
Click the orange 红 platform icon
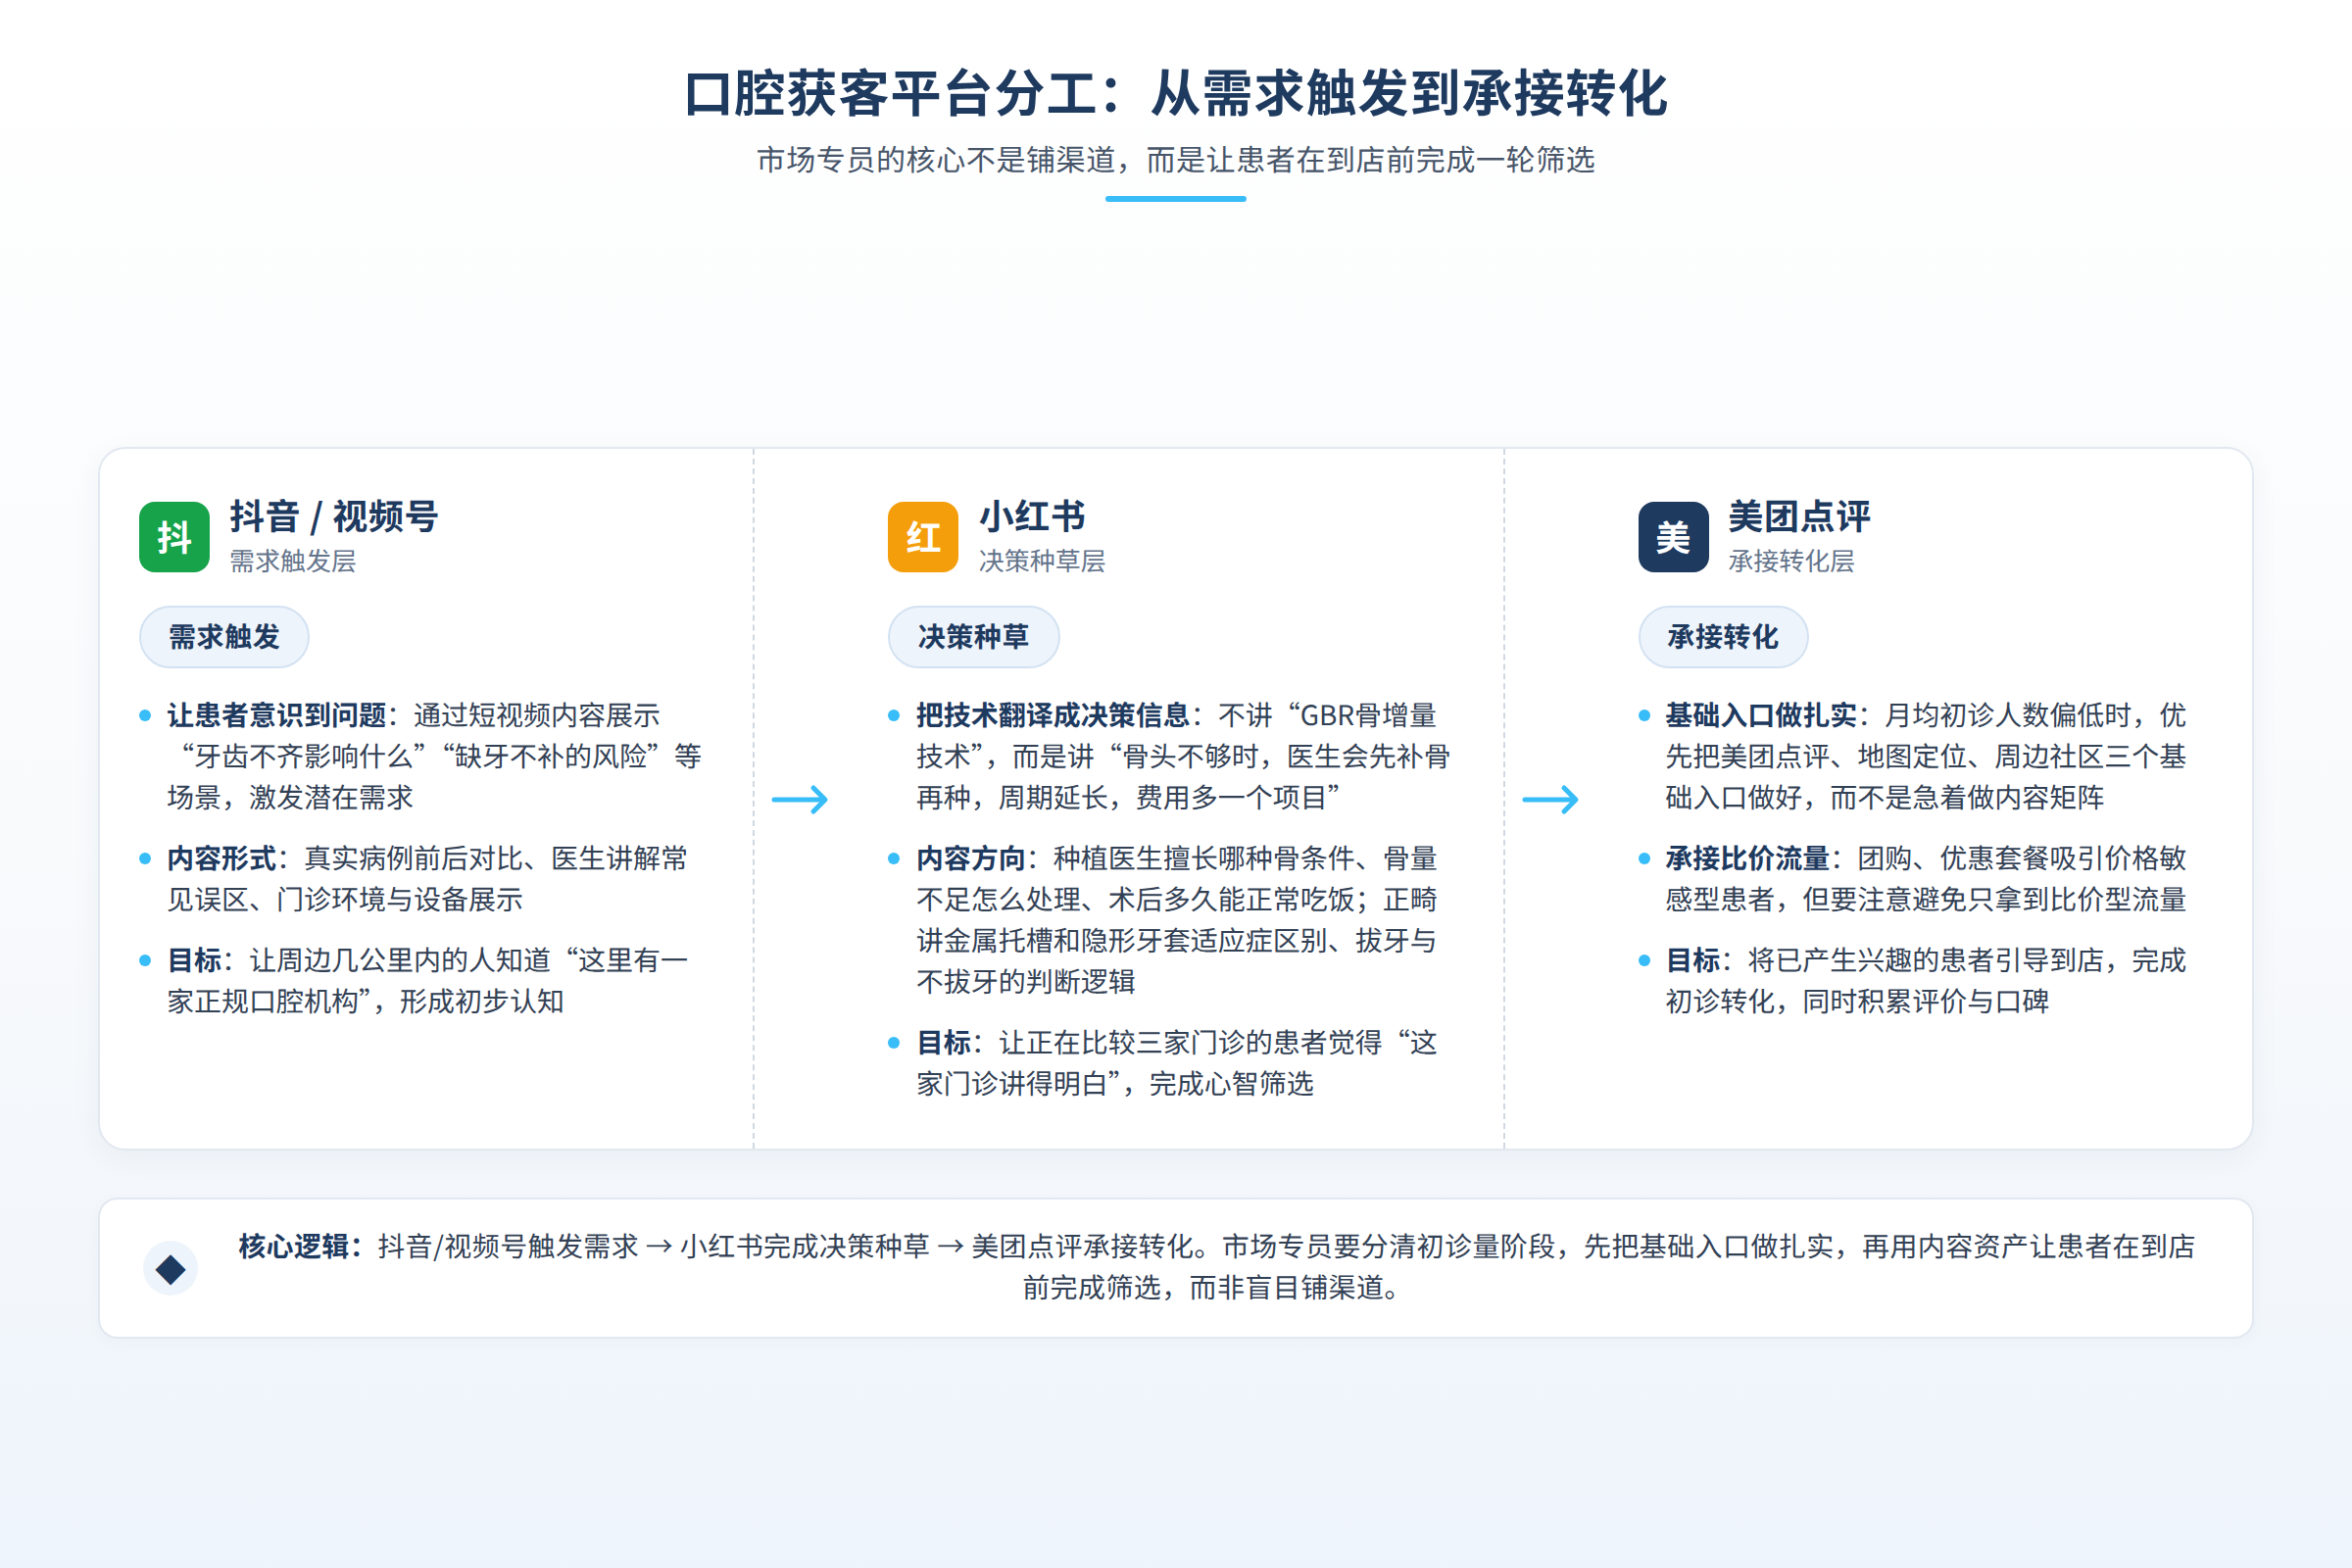click(x=923, y=537)
